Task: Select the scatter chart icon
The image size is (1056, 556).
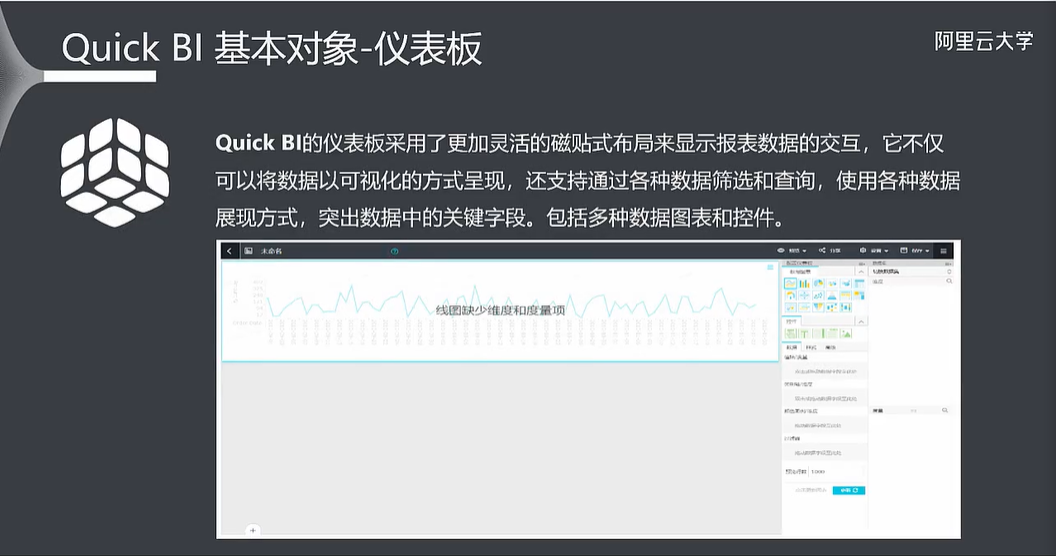Action: click(x=818, y=296)
